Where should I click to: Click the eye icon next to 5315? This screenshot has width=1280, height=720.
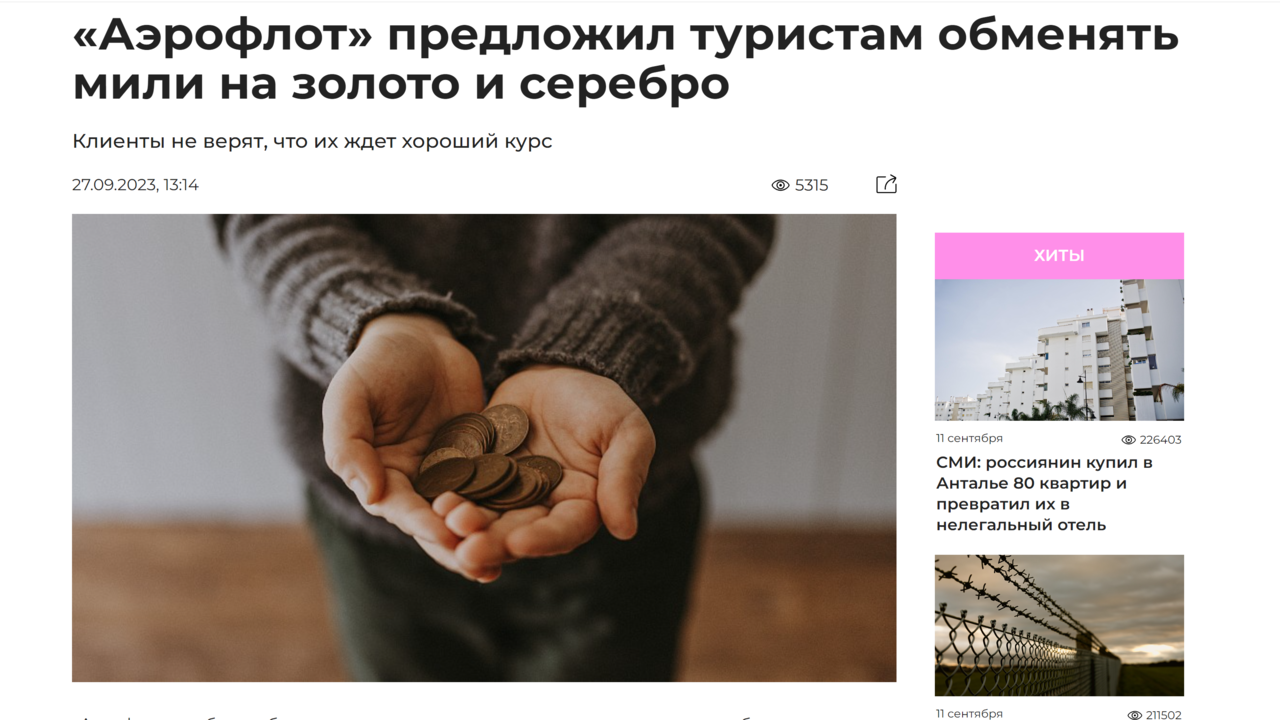780,185
